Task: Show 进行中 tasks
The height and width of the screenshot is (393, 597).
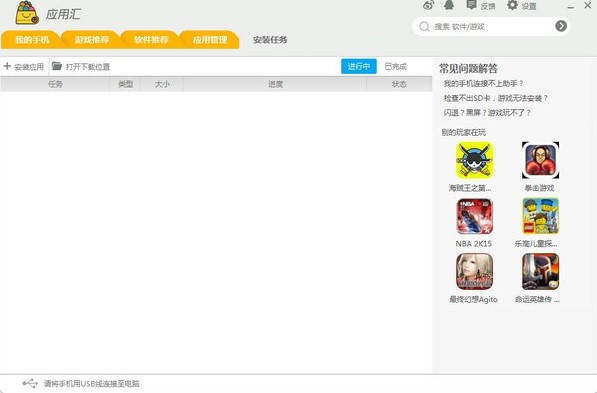Action: 359,66
